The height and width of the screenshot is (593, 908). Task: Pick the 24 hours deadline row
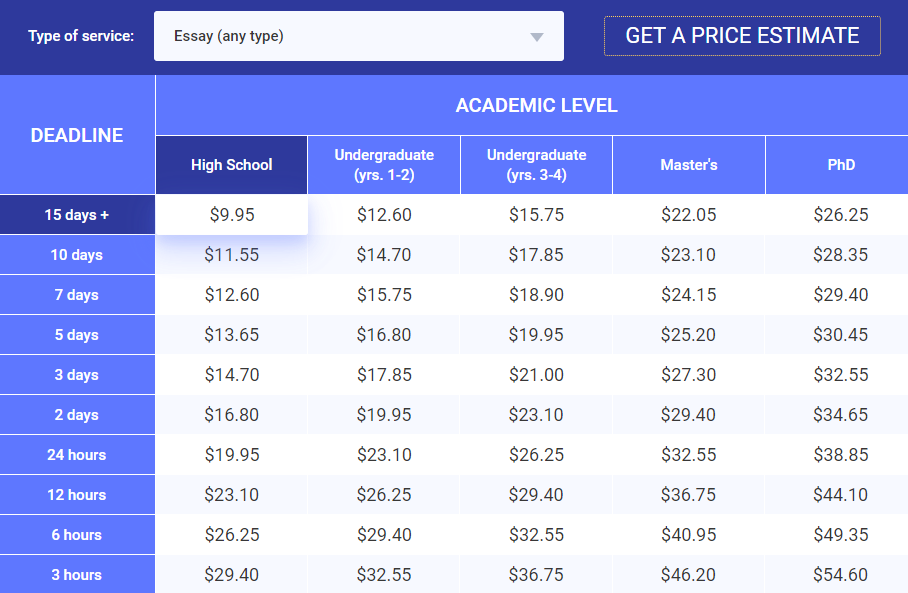pos(77,455)
